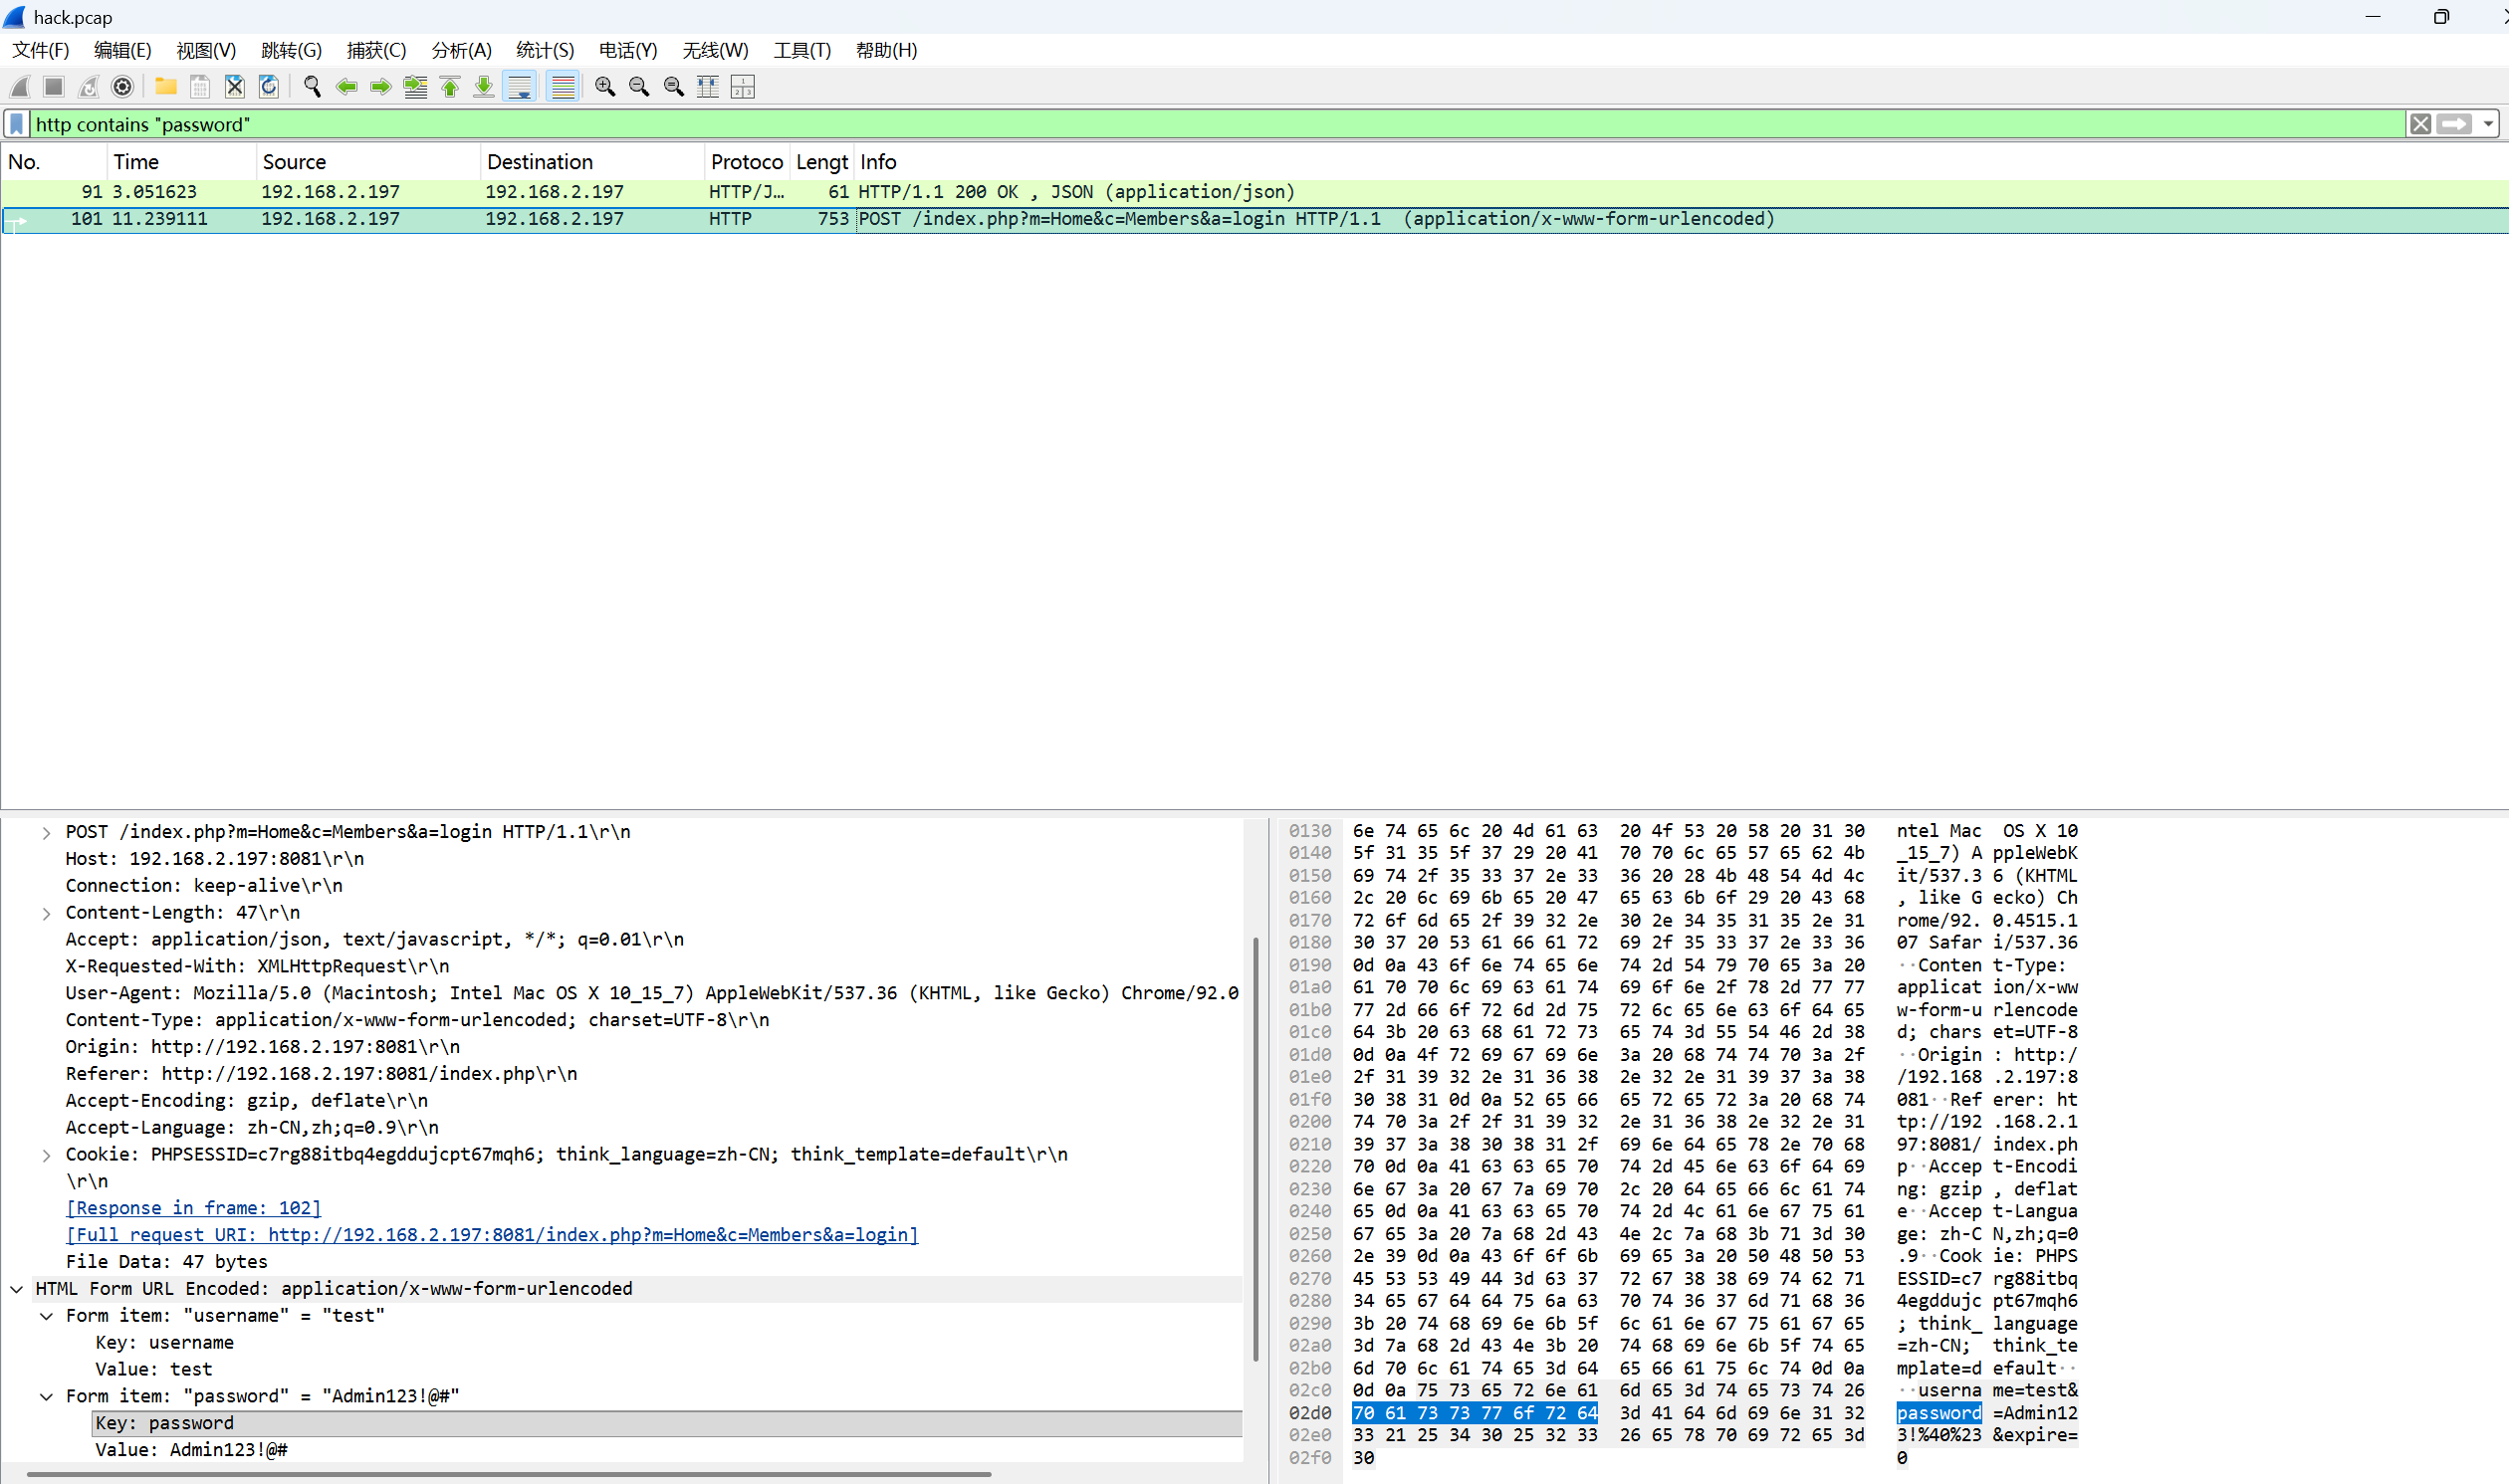Open capture options gear icon
This screenshot has height=1484, width=2509.
point(122,87)
